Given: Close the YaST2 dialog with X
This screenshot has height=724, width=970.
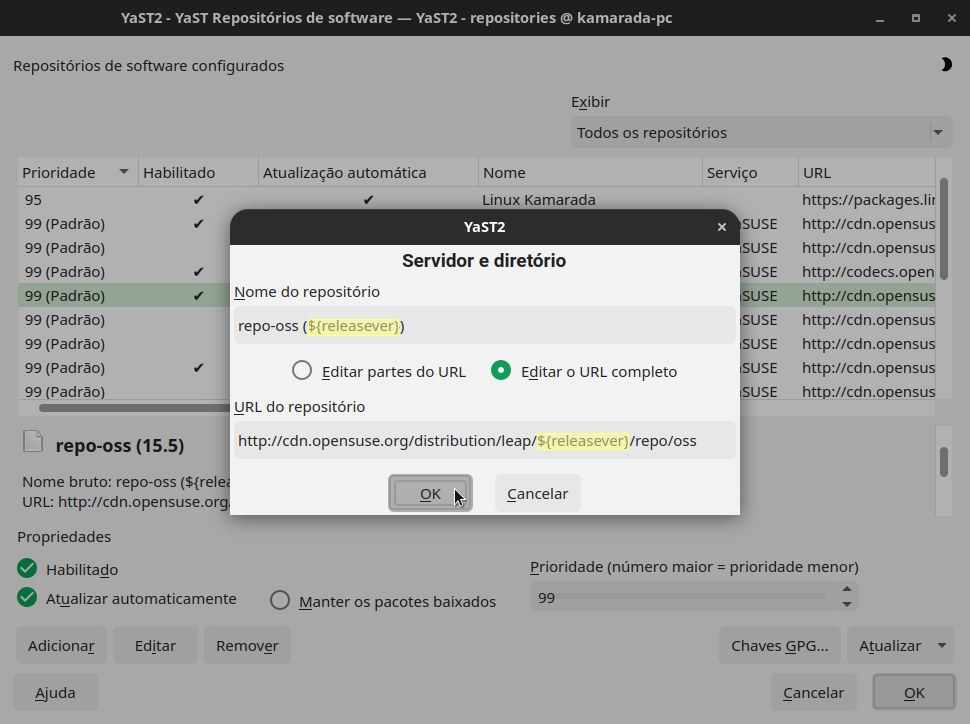Looking at the screenshot, I should click(x=721, y=227).
